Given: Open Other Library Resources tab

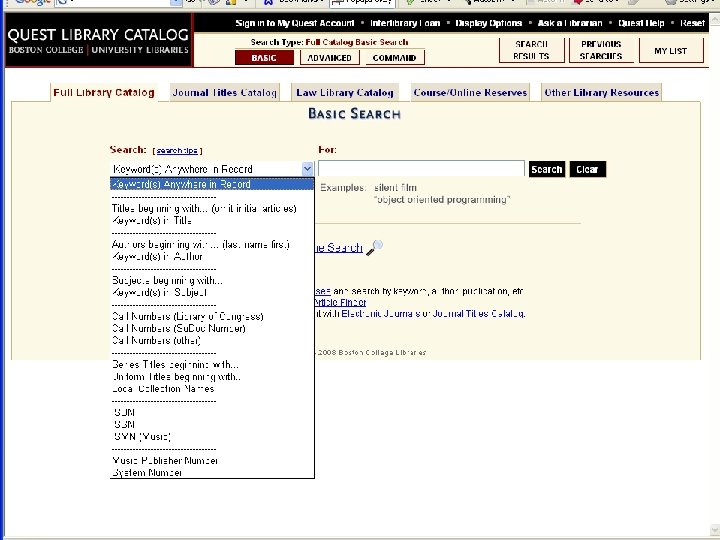Looking at the screenshot, I should [602, 93].
